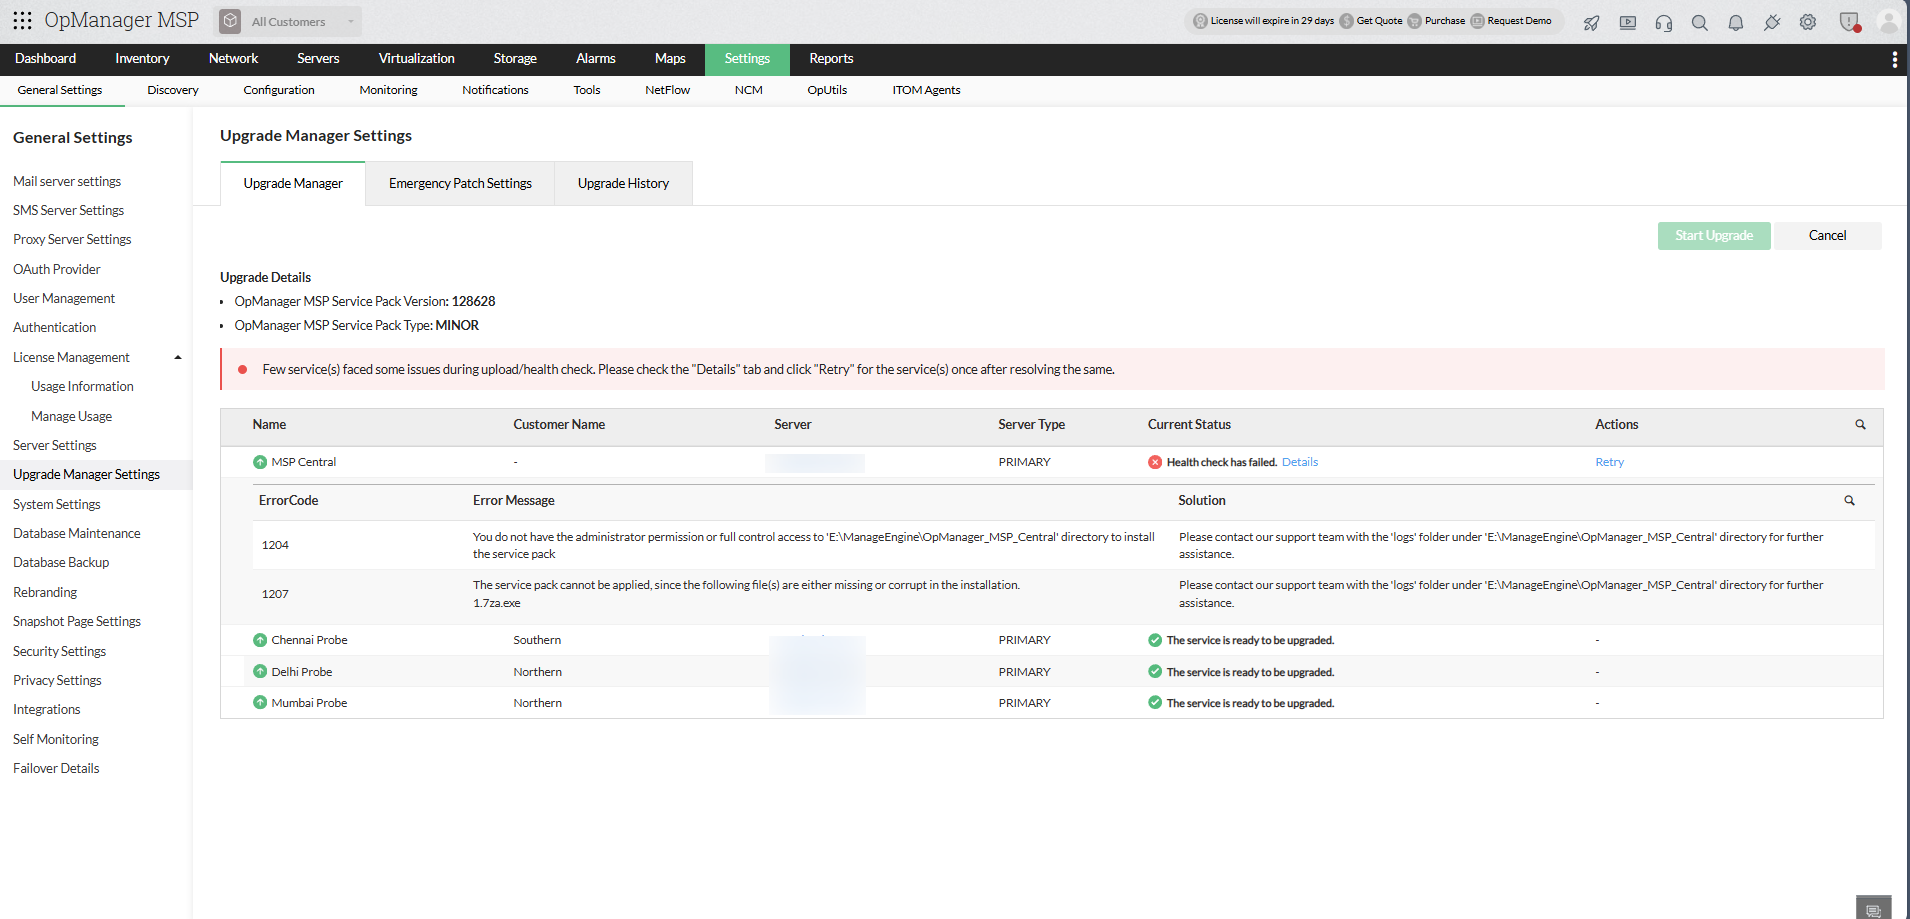This screenshot has height=919, width=1910.
Task: Open Mail server settings in sidebar
Action: tap(67, 181)
